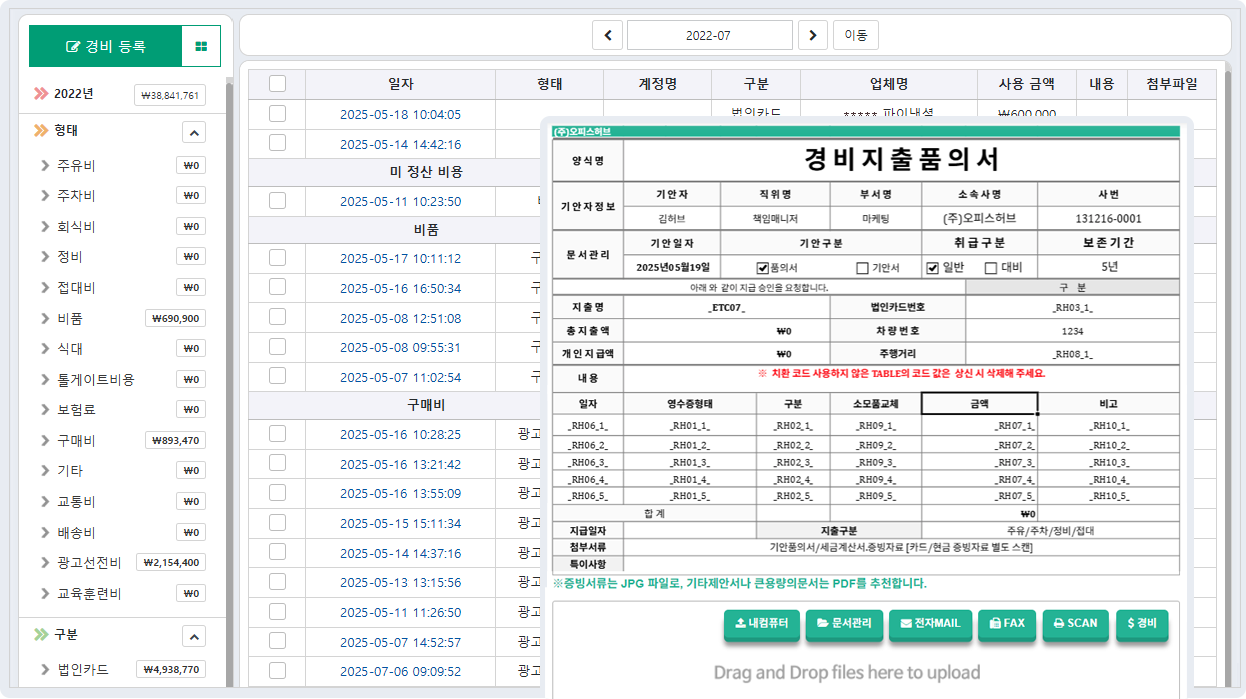Click the FAX icon button

click(1007, 624)
